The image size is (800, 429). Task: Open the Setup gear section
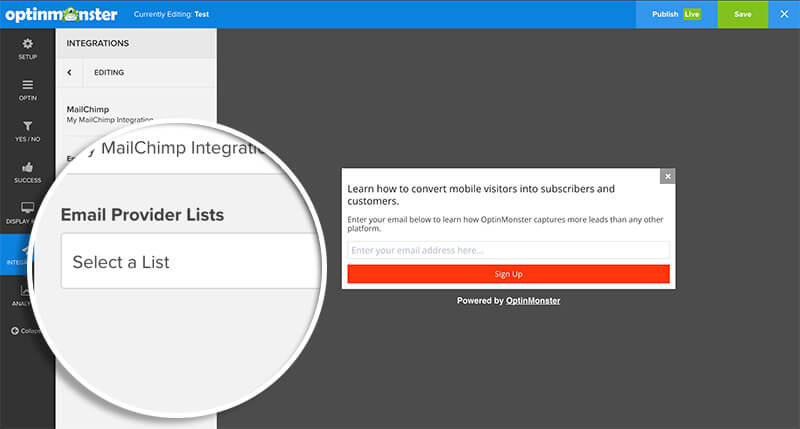tap(28, 49)
